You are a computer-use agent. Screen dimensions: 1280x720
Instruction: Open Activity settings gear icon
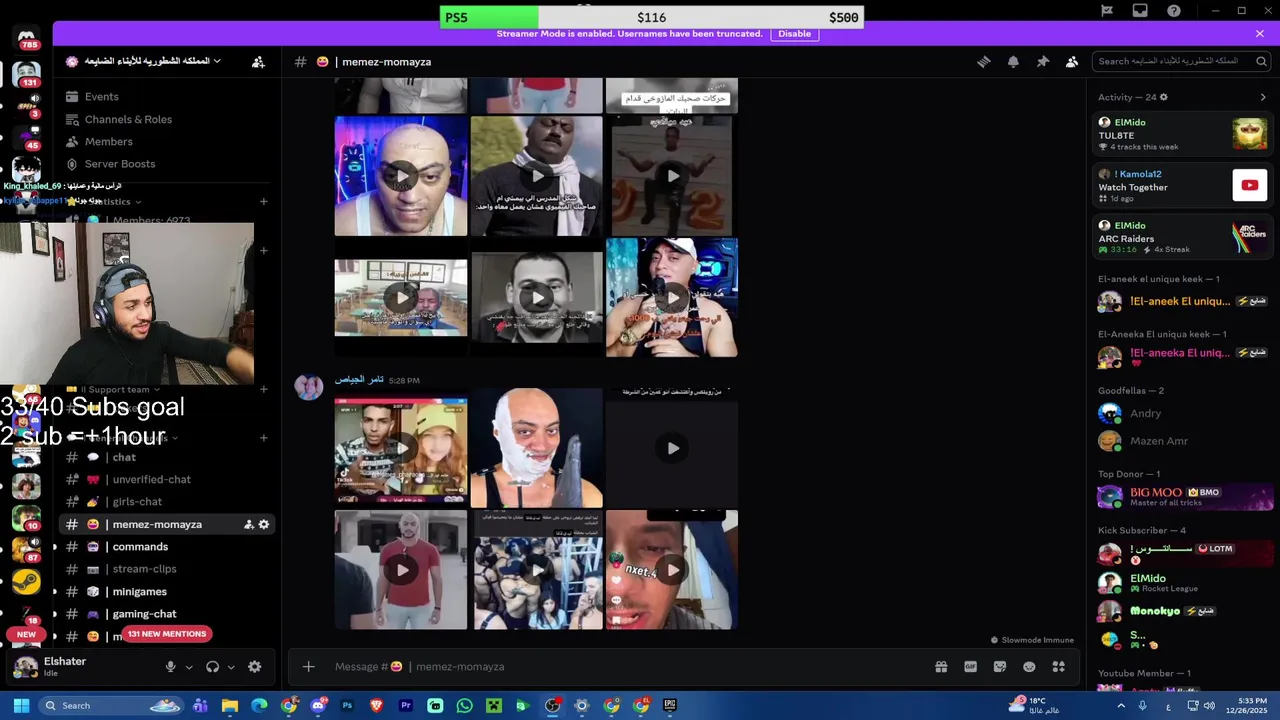coord(1163,97)
